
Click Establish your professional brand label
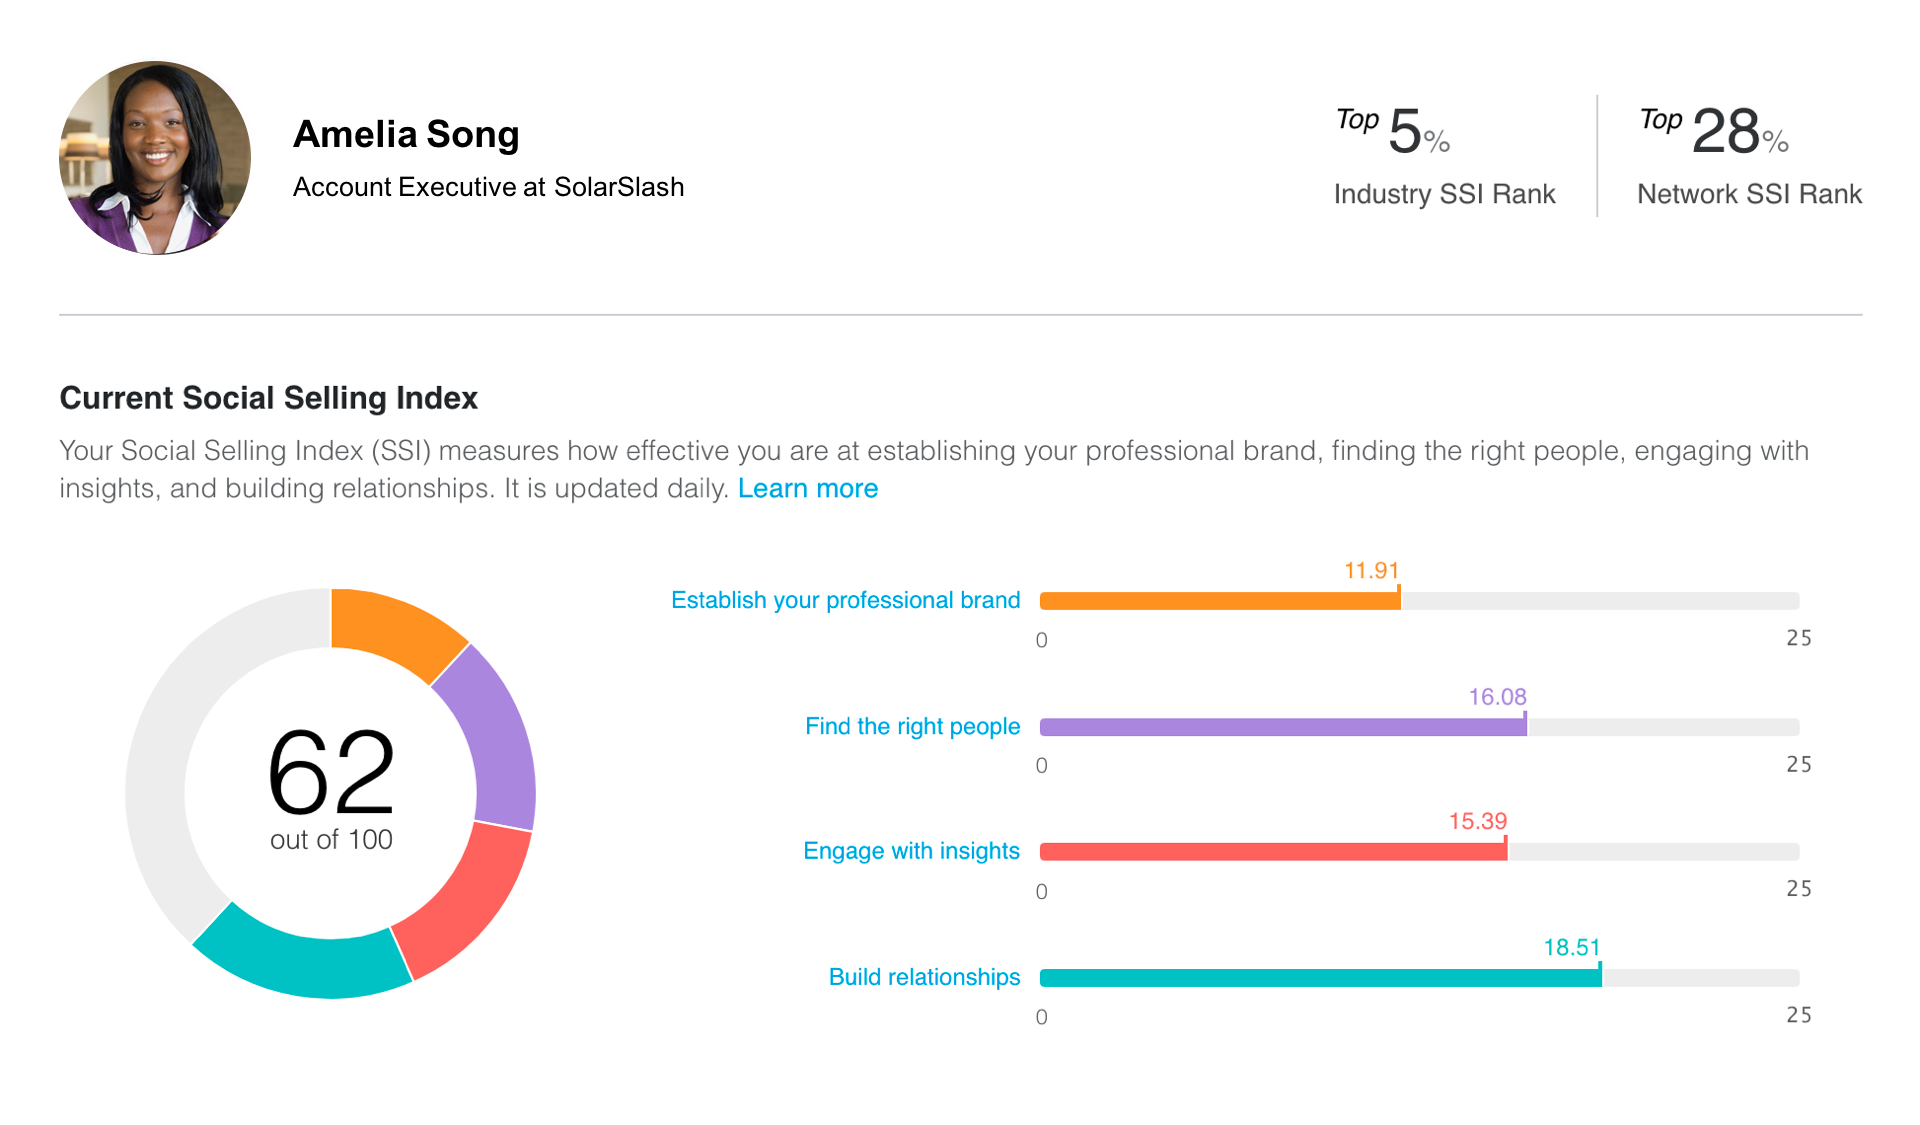point(845,600)
